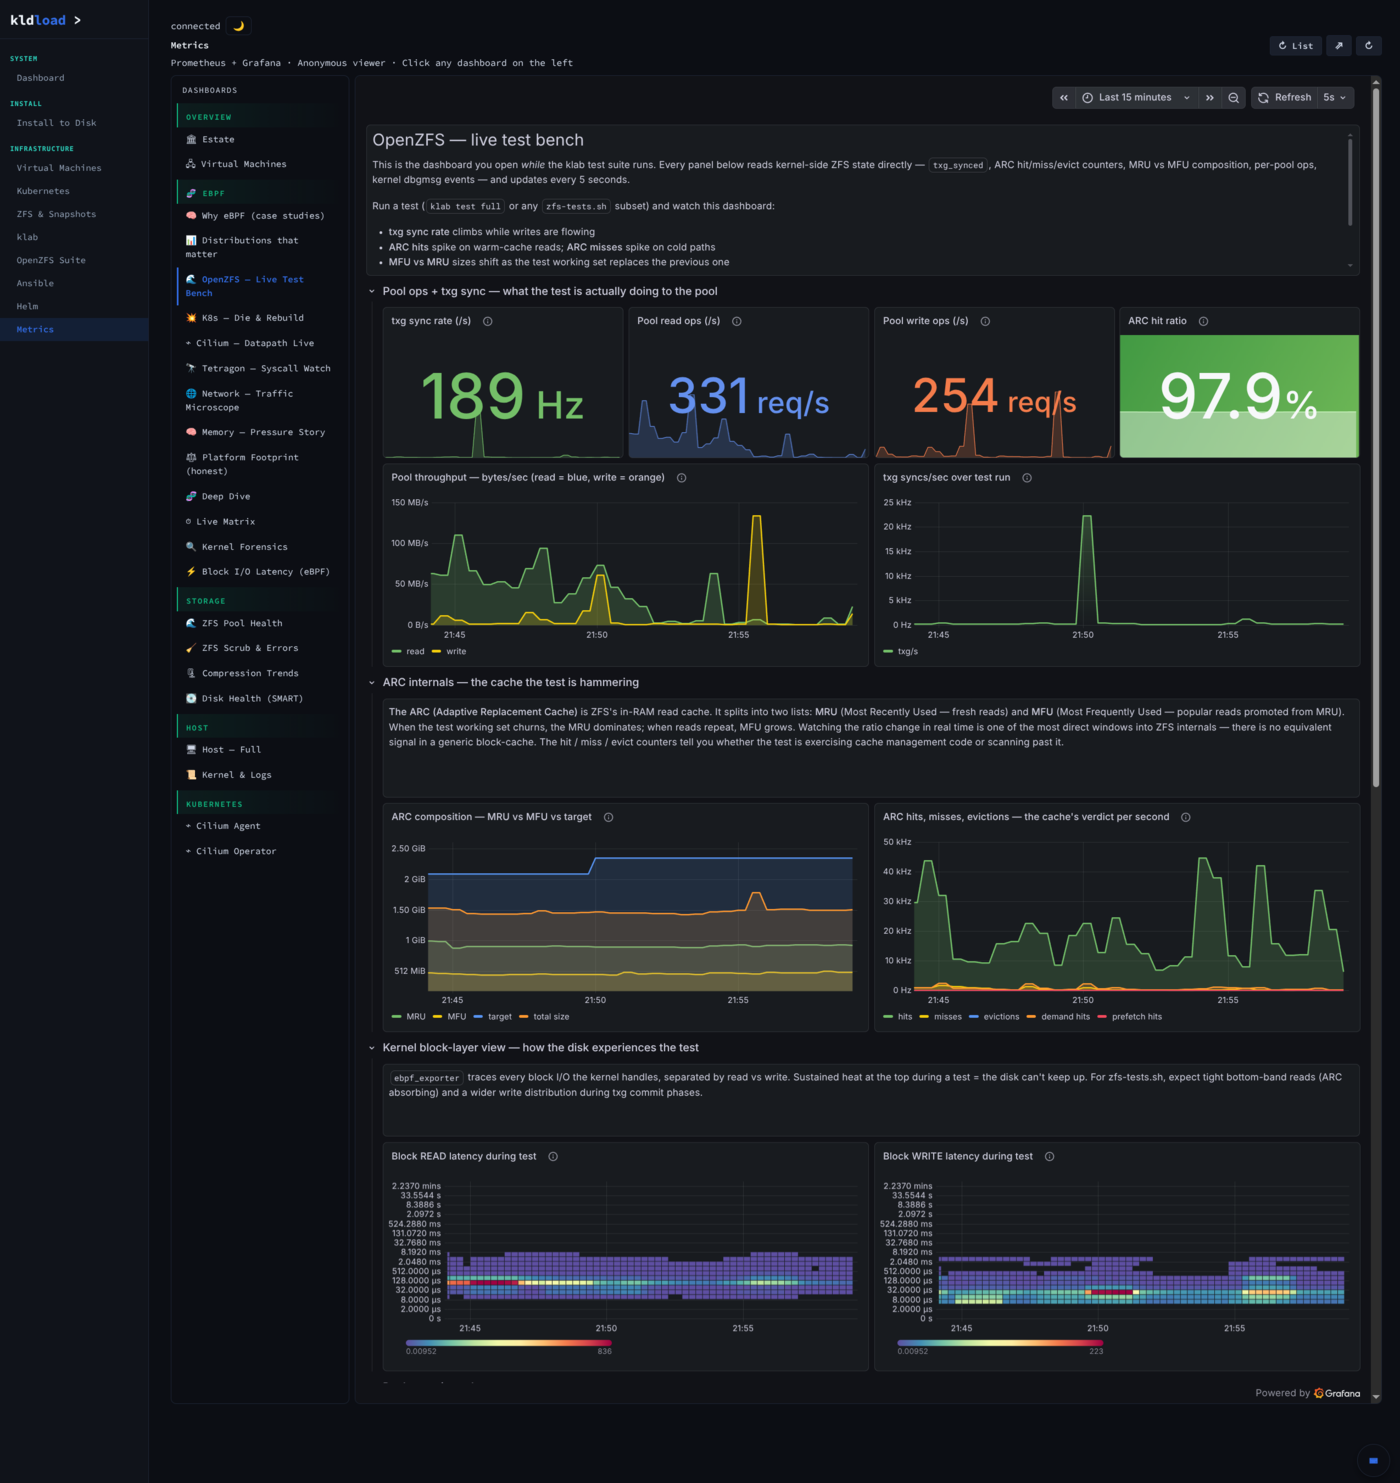Select the Metrics nav item

tap(74, 329)
